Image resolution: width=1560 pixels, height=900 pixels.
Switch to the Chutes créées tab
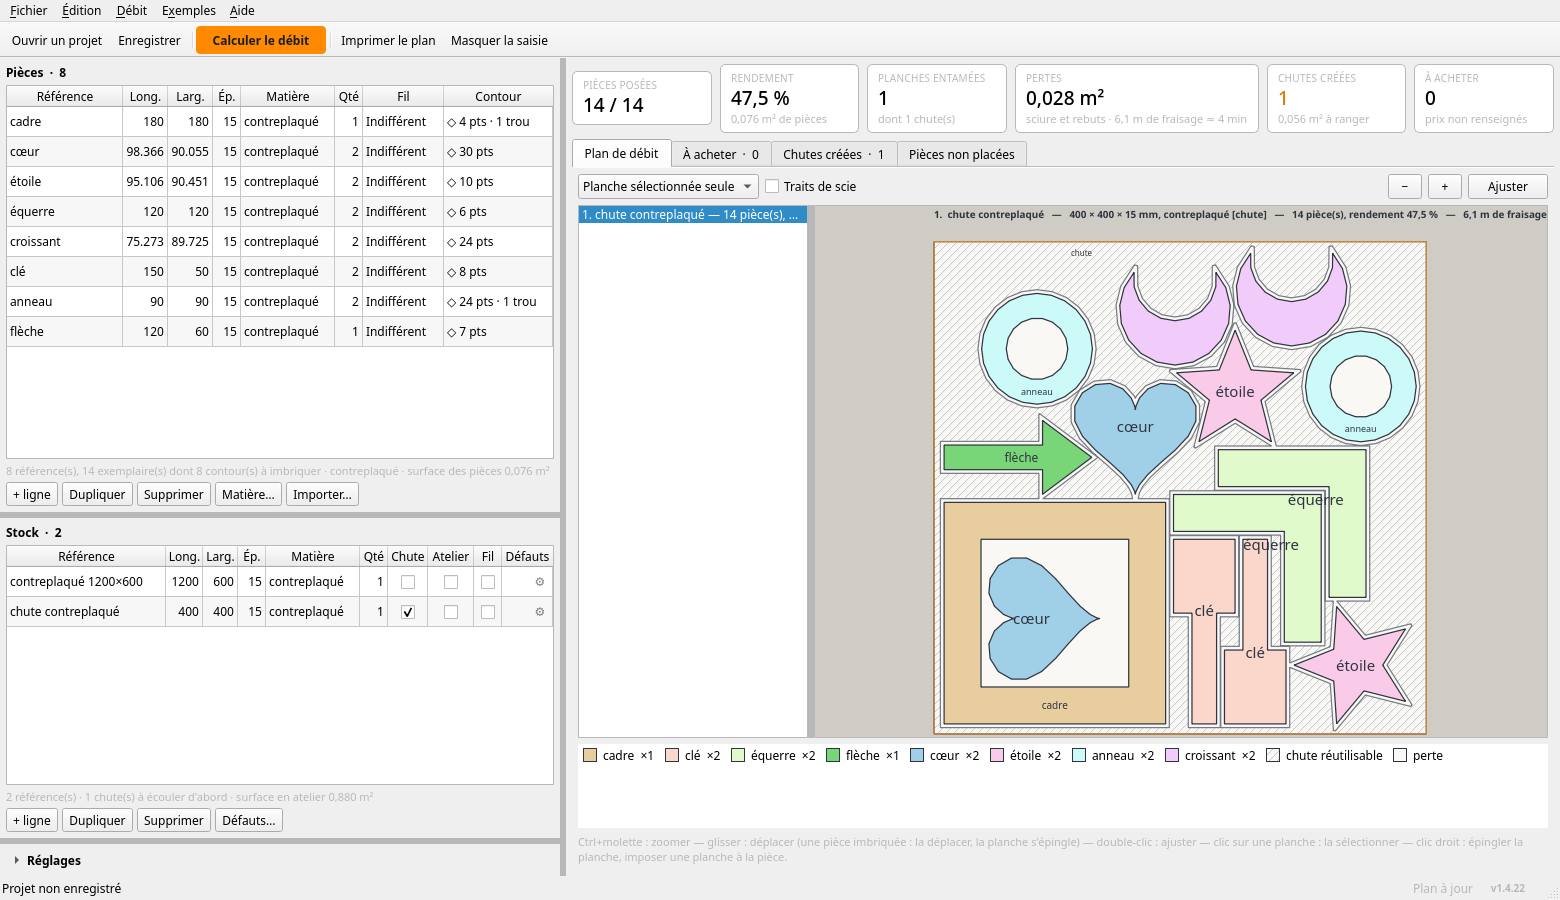tap(833, 155)
